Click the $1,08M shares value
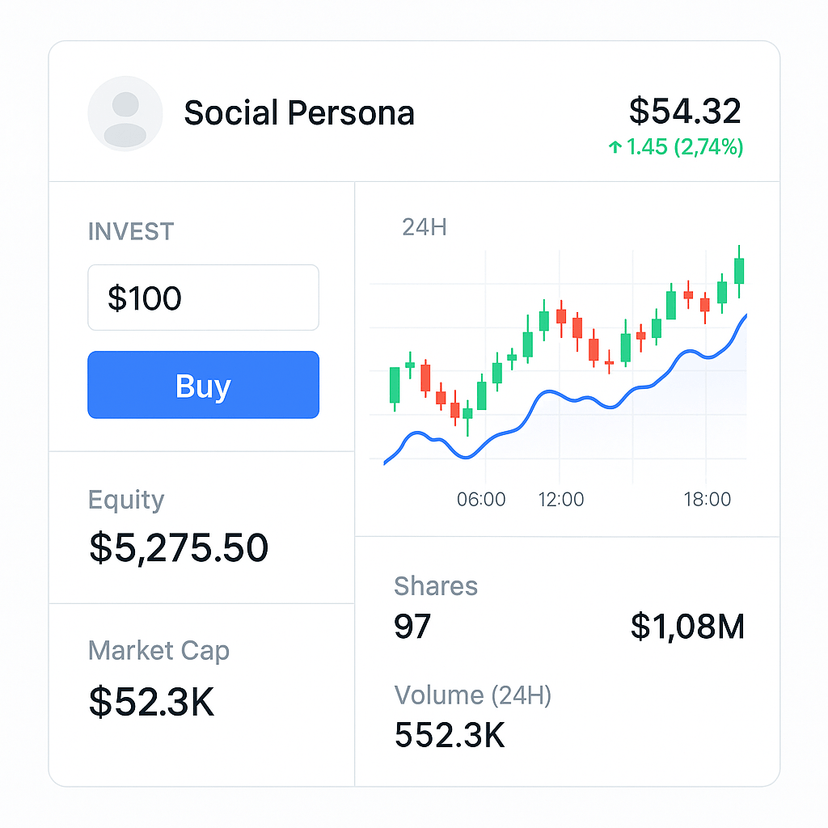 687,627
